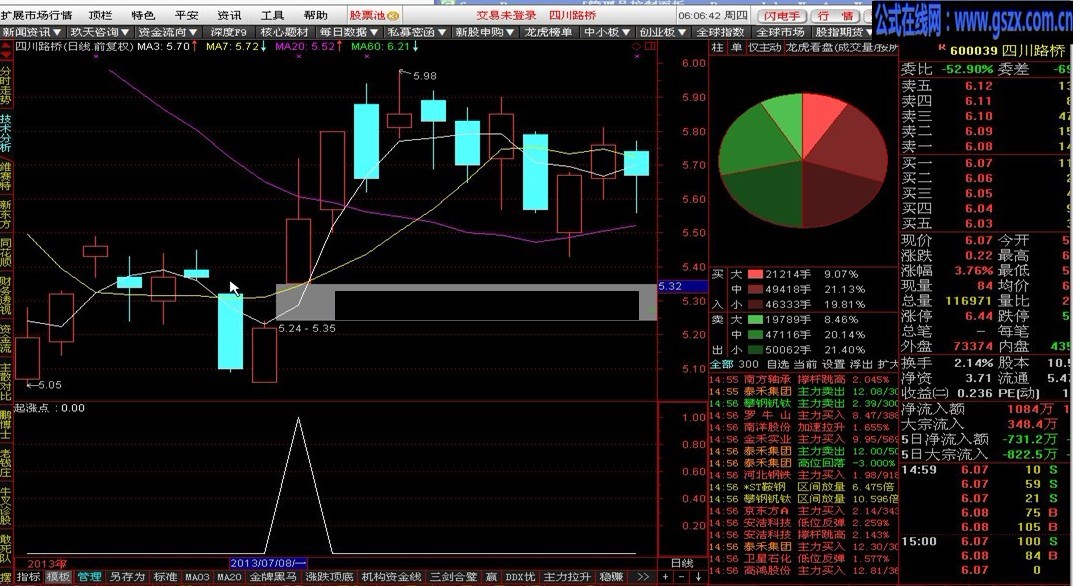Open the 扩展市场行情 menu
Image resolution: width=1073 pixels, height=586 pixels.
click(37, 15)
